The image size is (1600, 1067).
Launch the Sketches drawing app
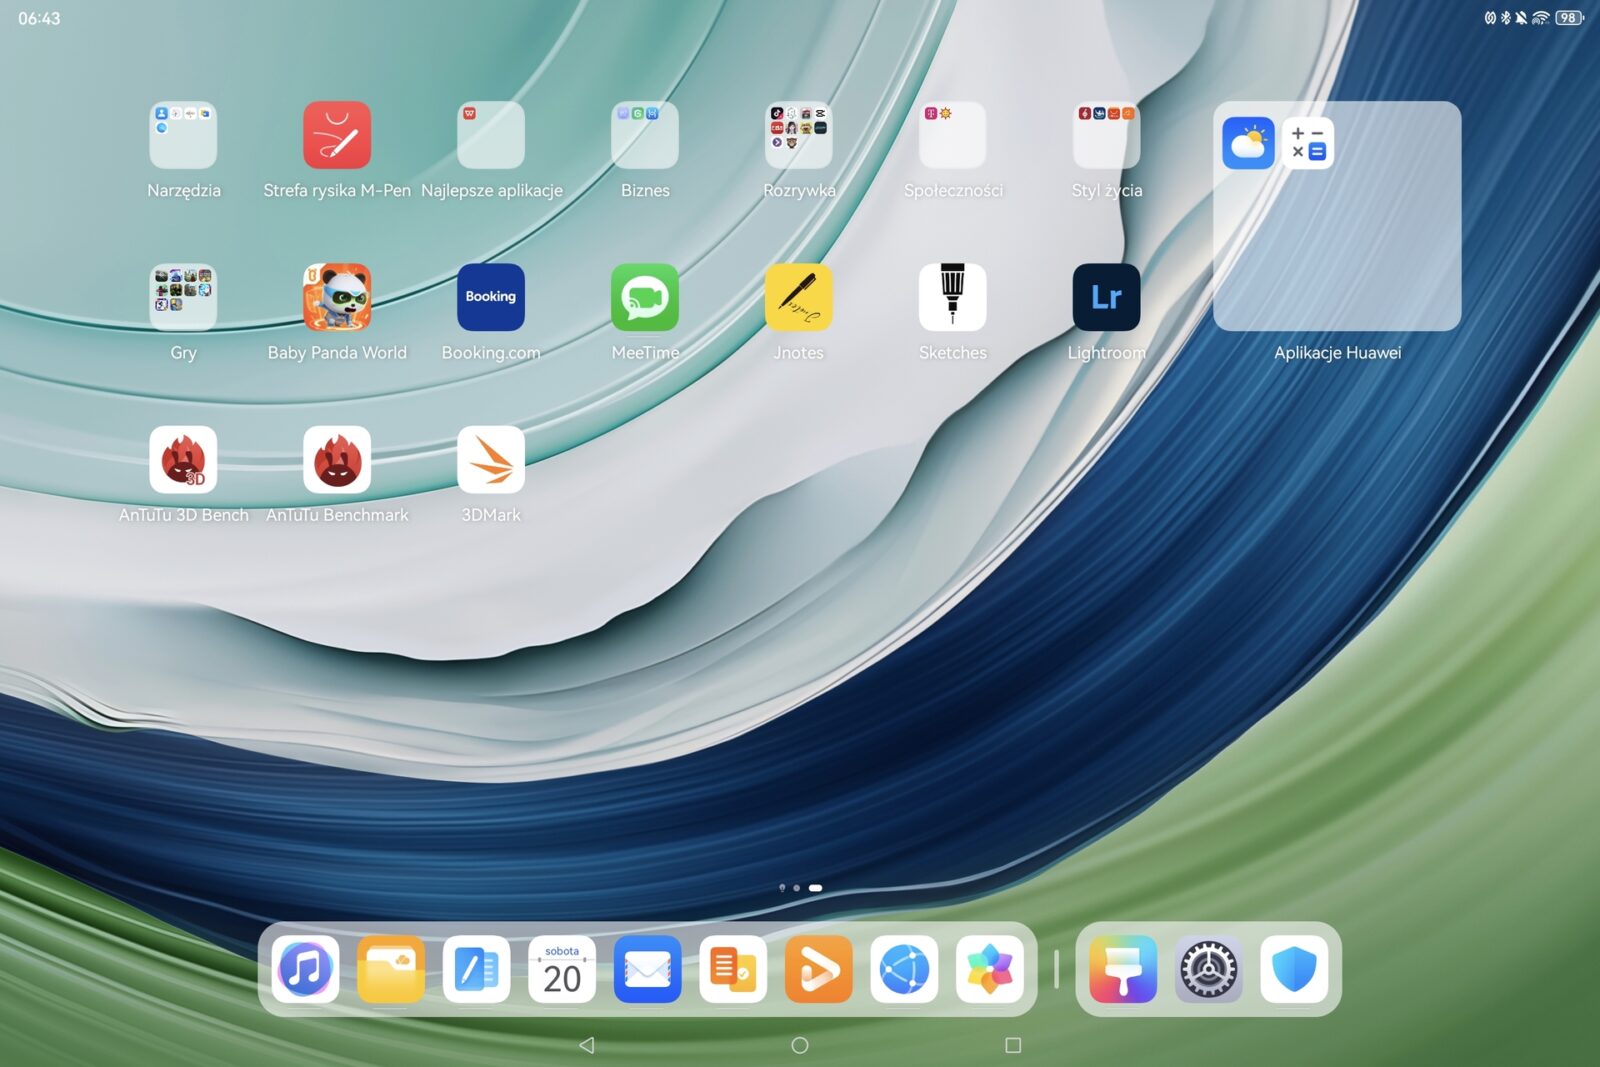(x=952, y=297)
